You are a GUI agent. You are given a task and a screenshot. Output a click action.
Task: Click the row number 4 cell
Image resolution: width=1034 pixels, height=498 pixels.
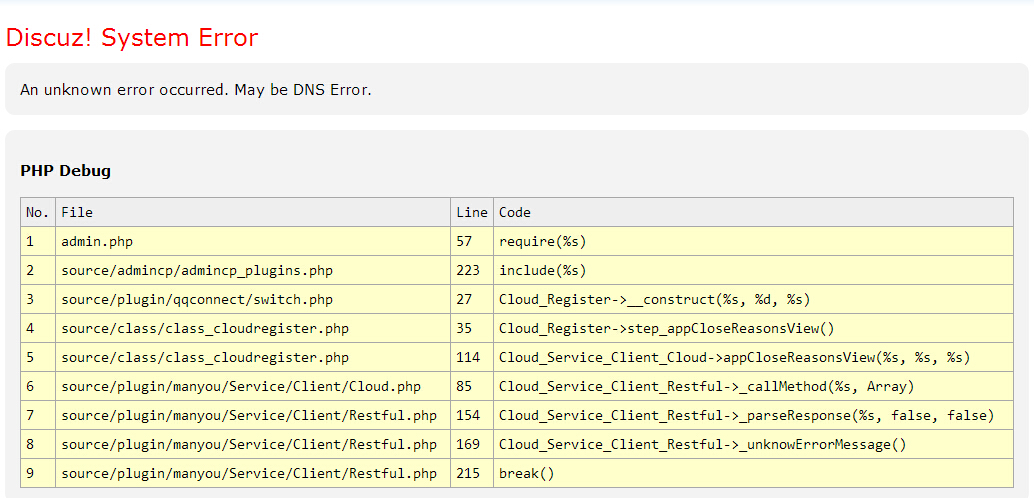tap(38, 328)
